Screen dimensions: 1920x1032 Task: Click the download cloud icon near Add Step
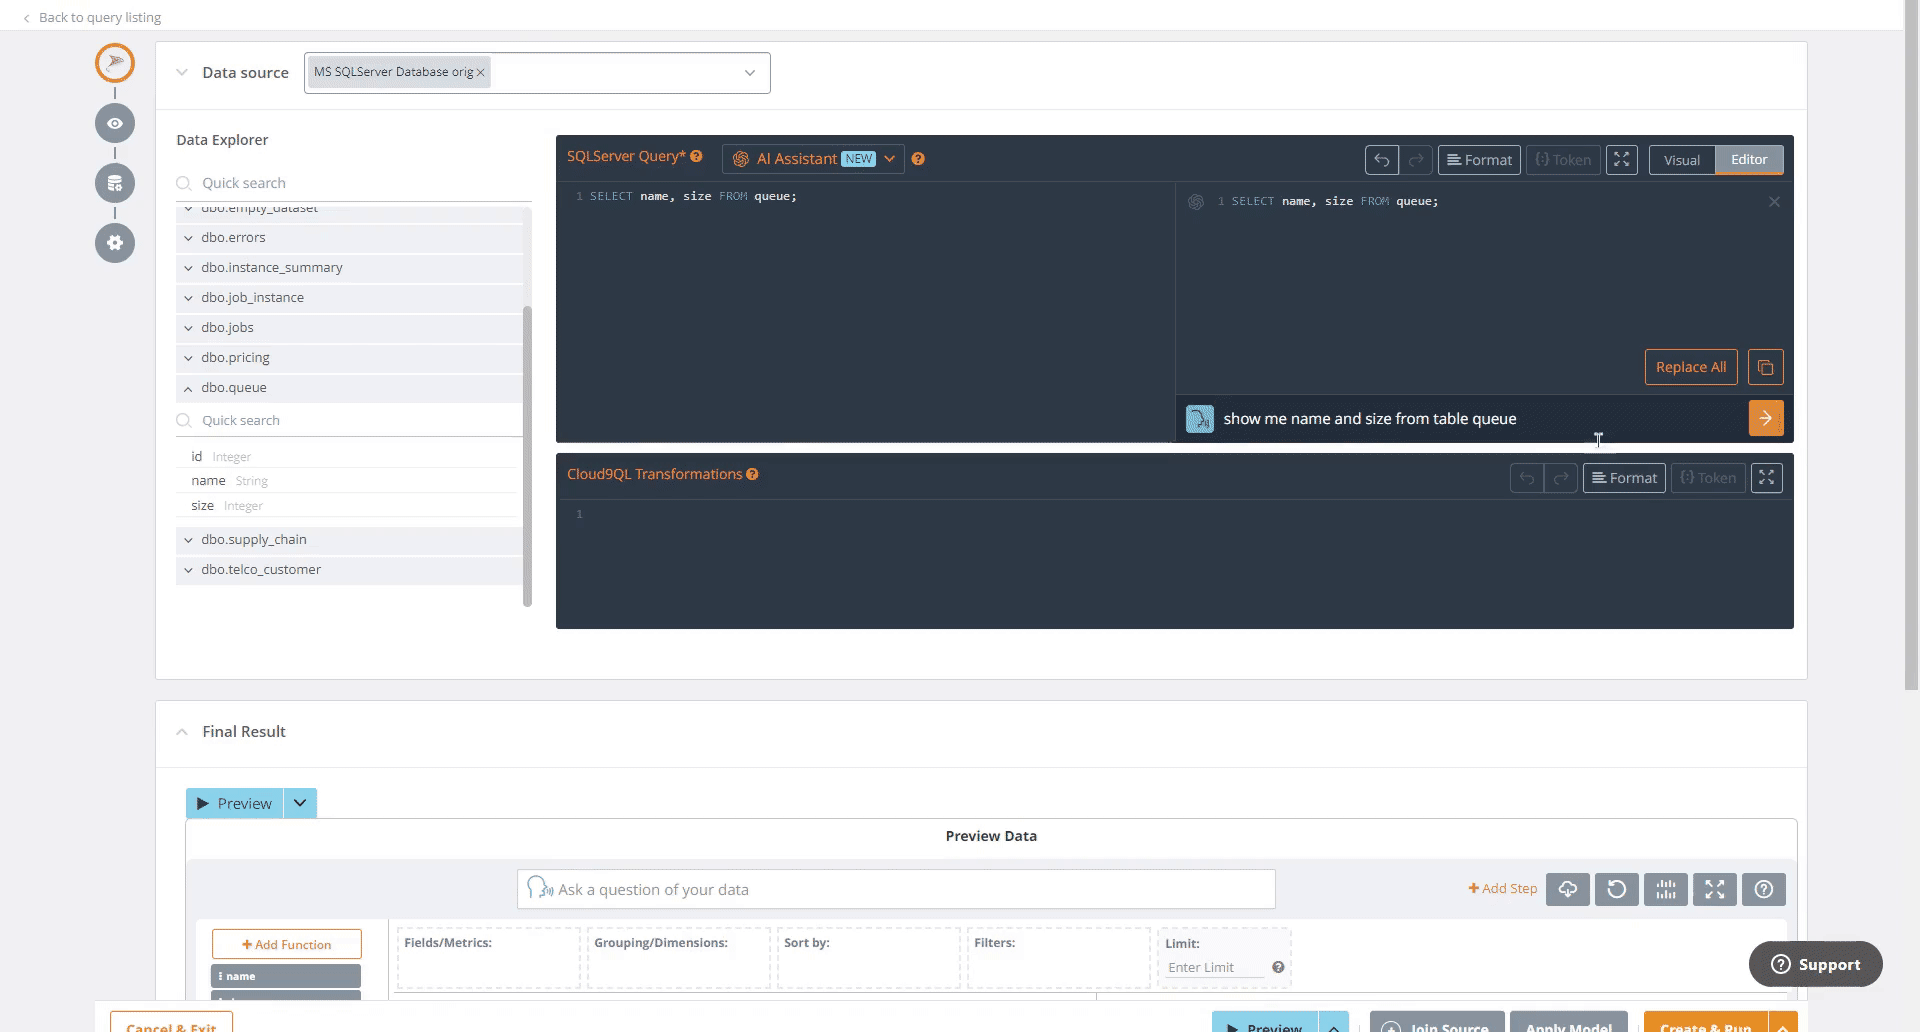point(1567,889)
